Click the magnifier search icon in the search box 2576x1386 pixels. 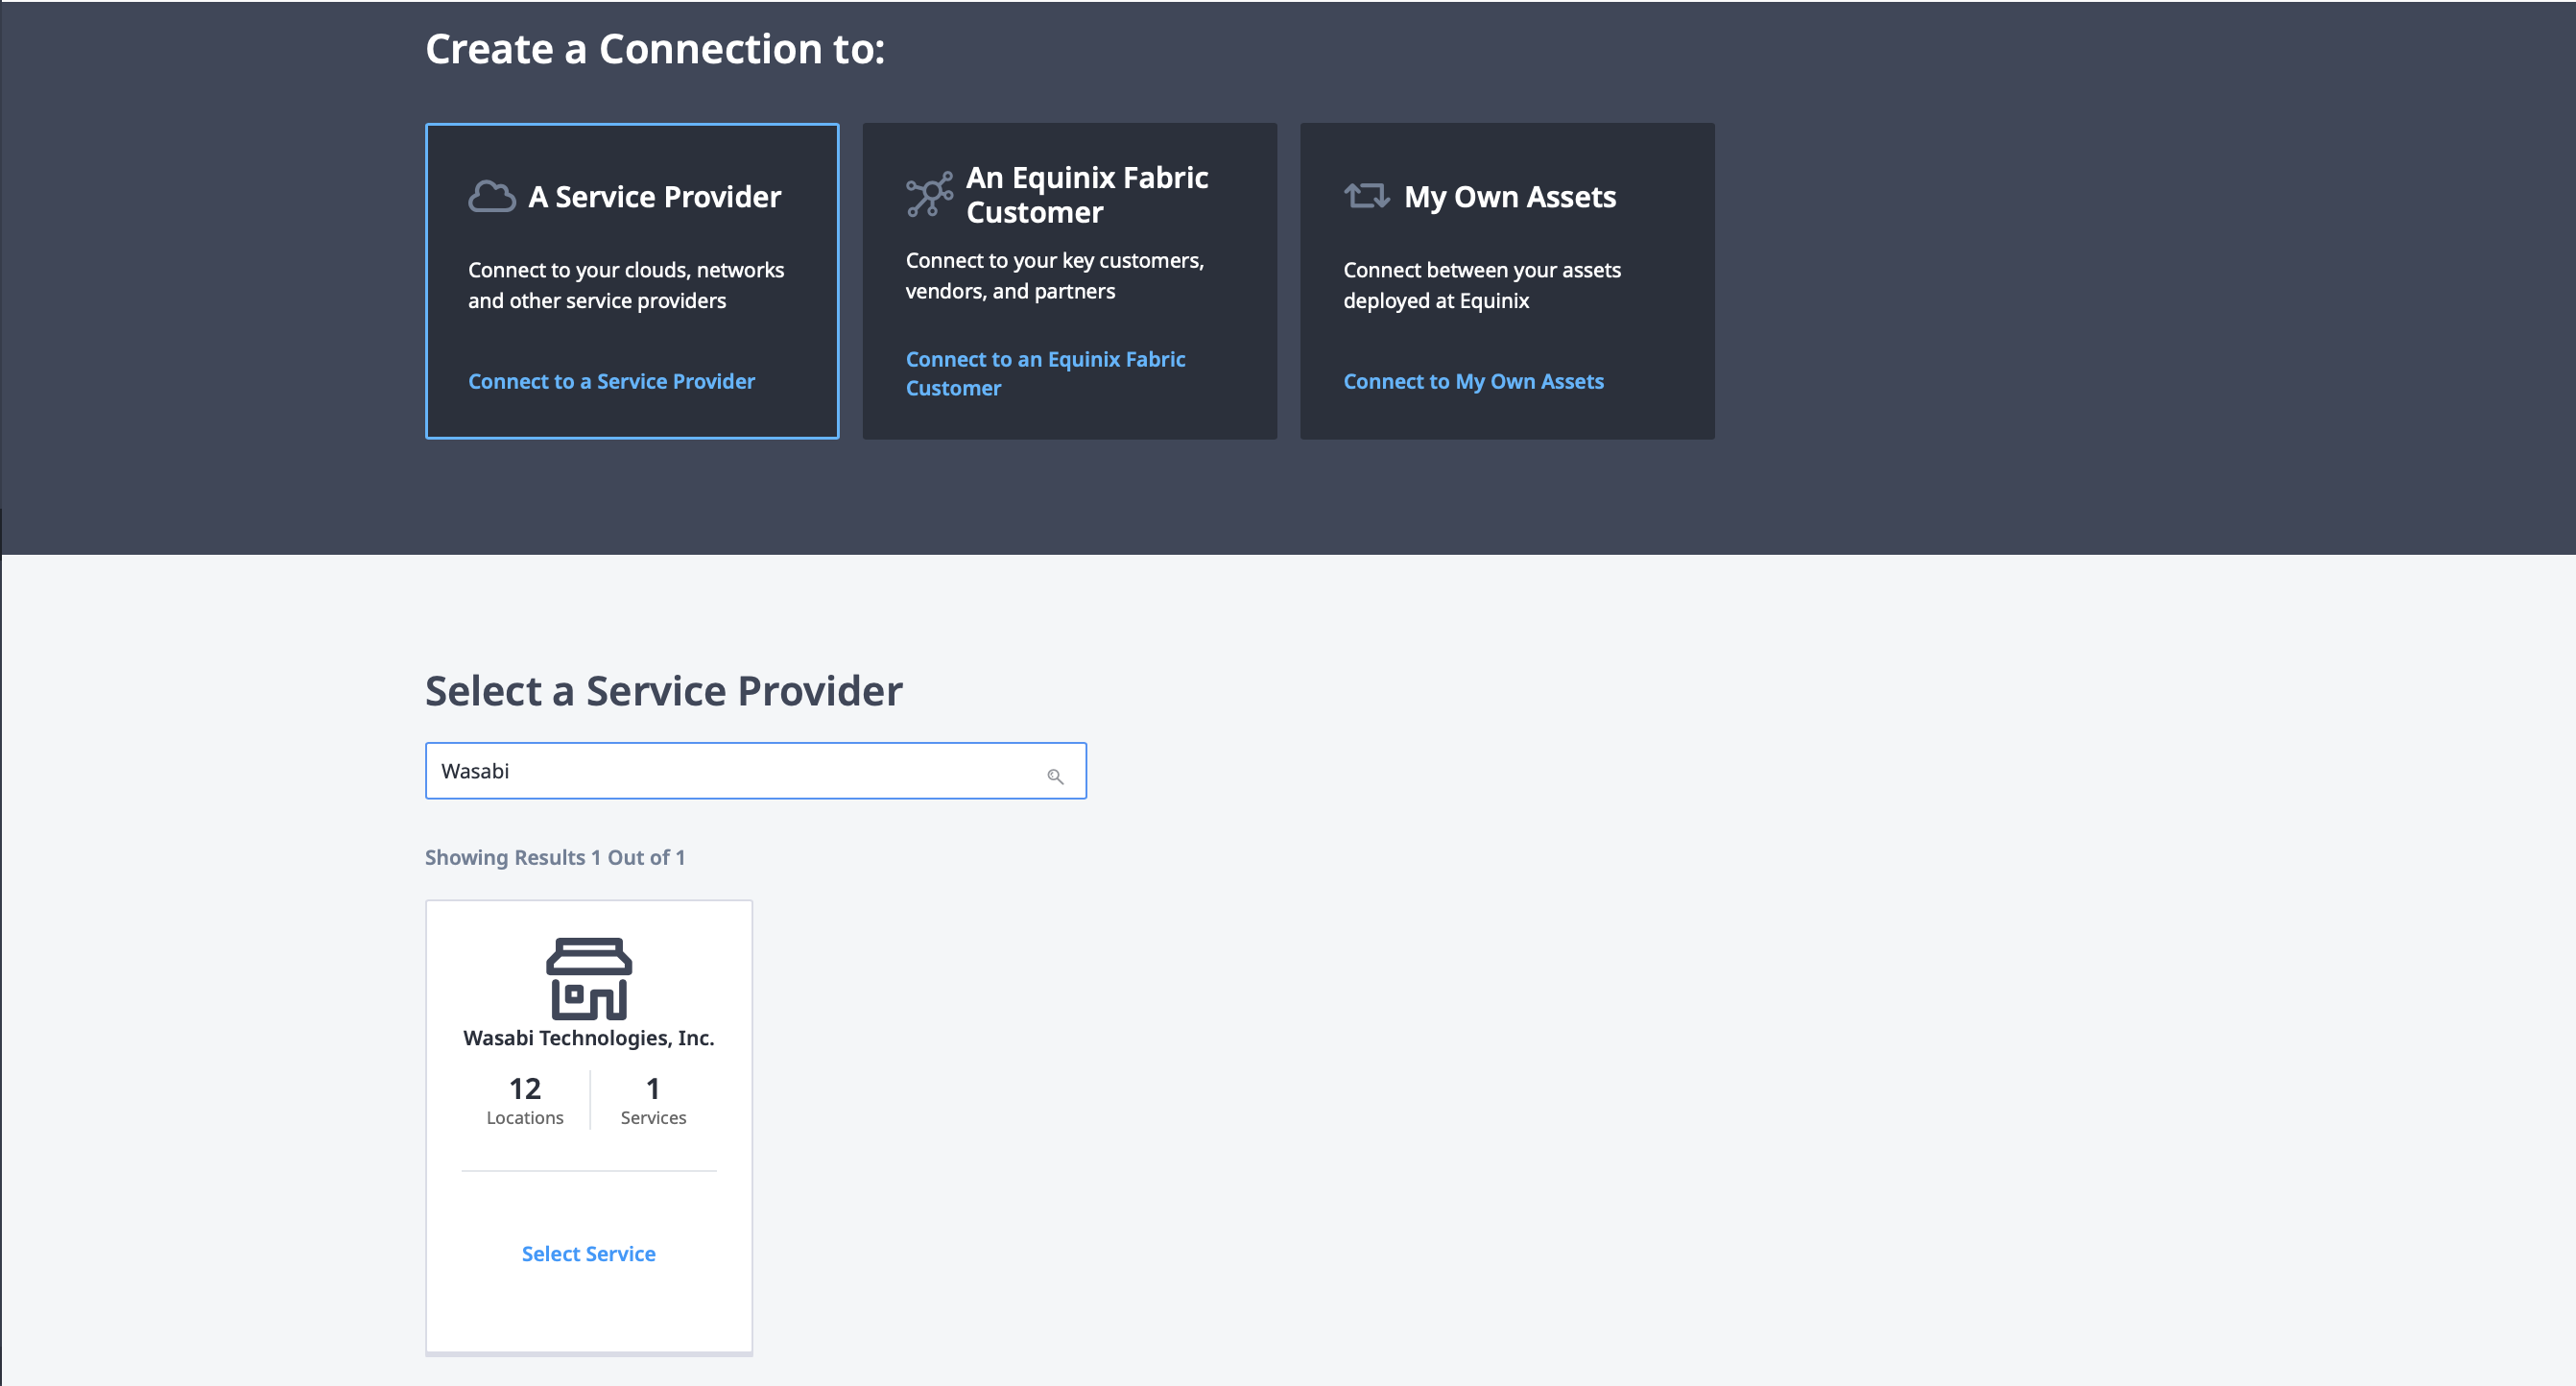pos(1055,776)
